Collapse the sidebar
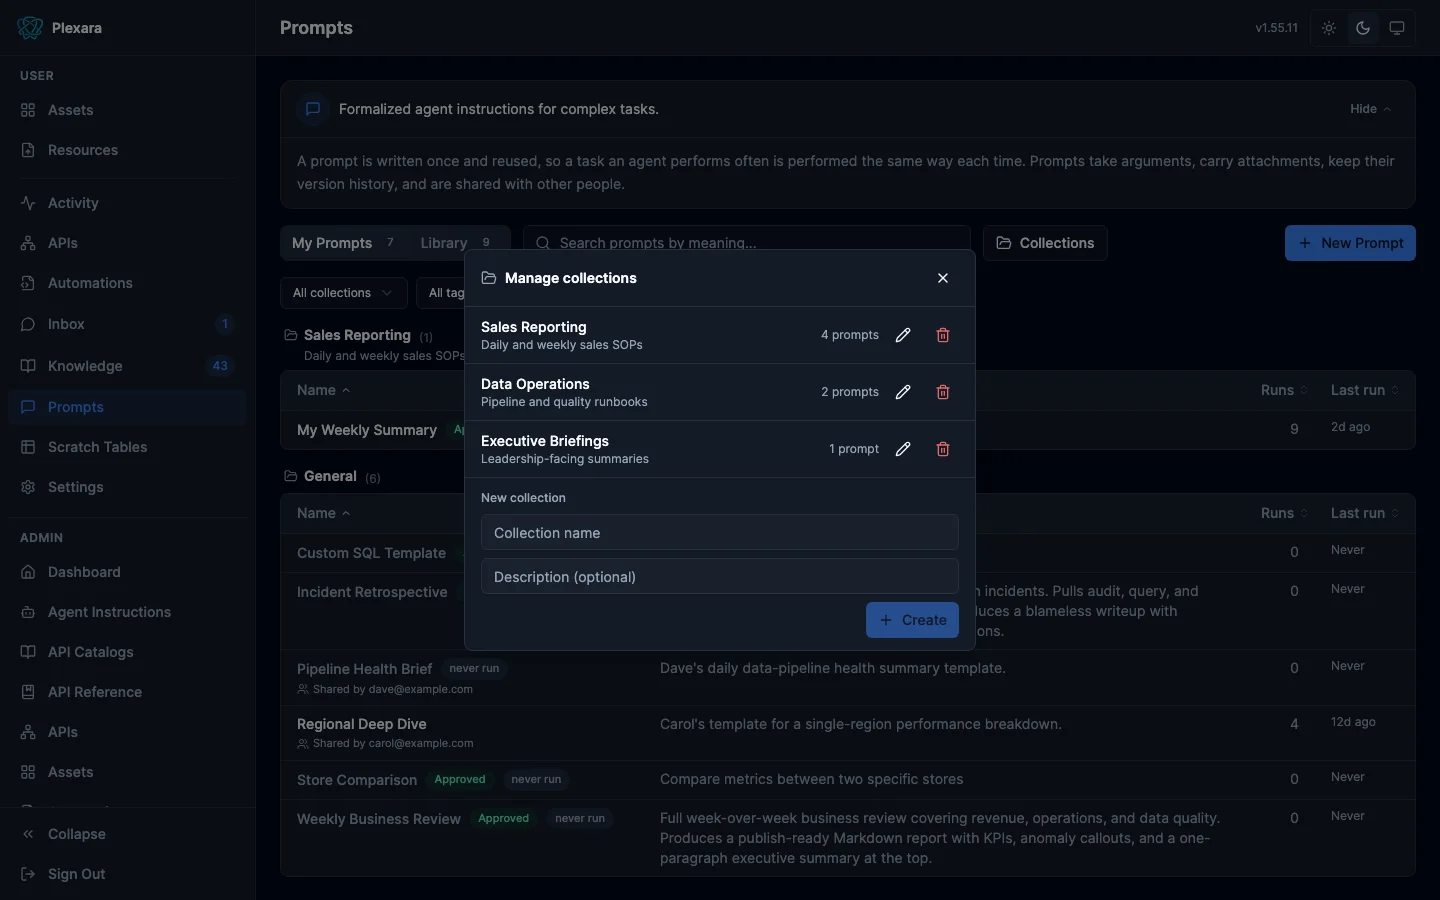1440x900 pixels. (x=127, y=834)
